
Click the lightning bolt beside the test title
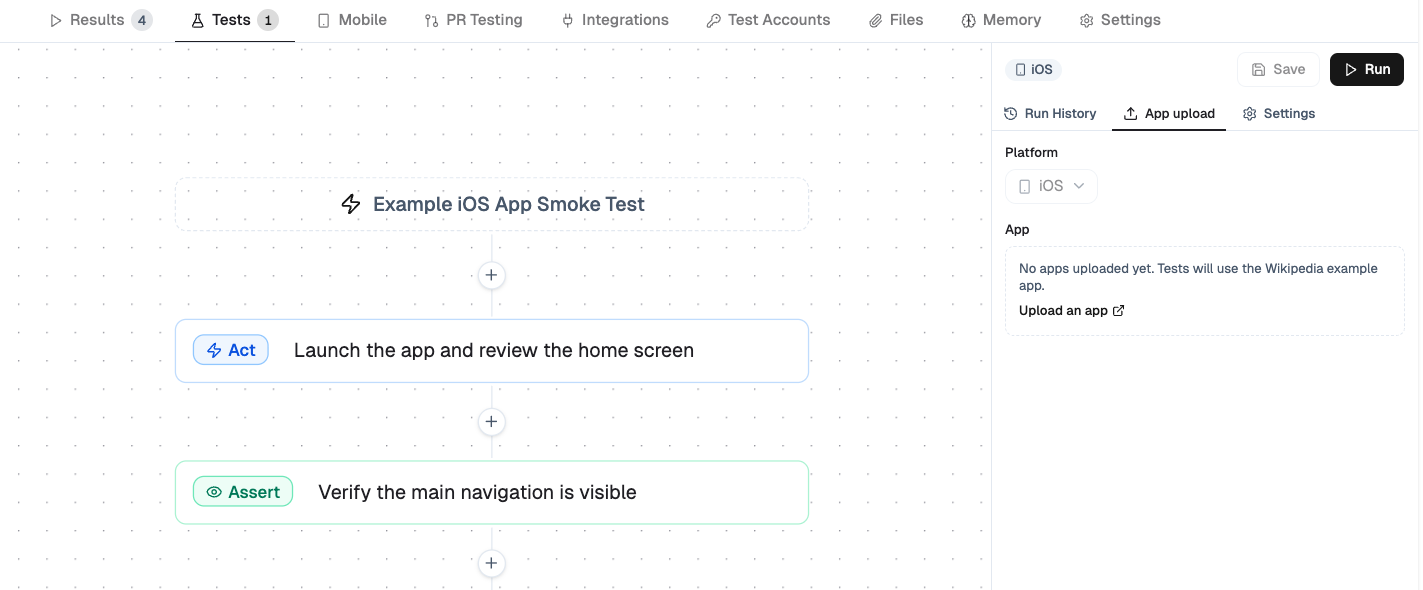coord(351,204)
